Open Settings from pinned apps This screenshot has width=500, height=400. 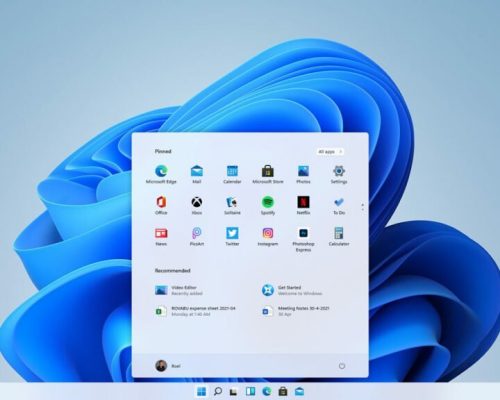[339, 174]
